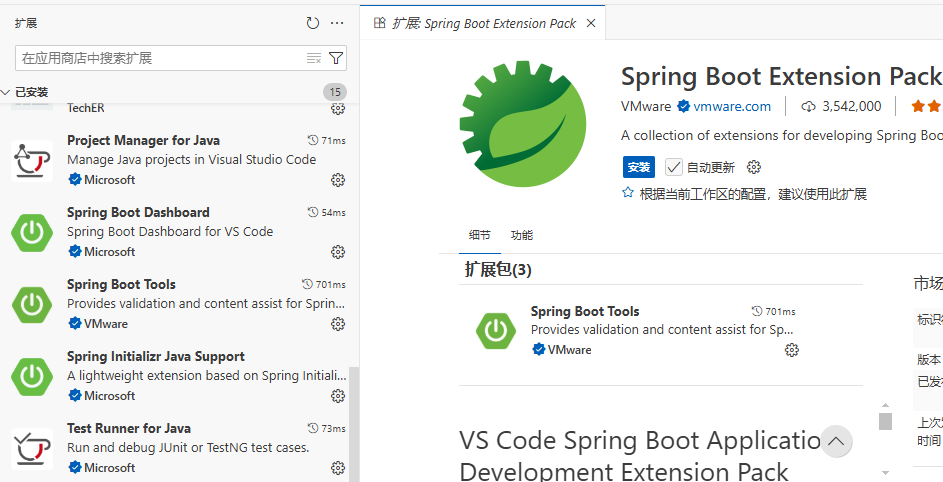943x482 pixels.
Task: Close the Spring Boot Extension Pack tab
Action: (591, 23)
